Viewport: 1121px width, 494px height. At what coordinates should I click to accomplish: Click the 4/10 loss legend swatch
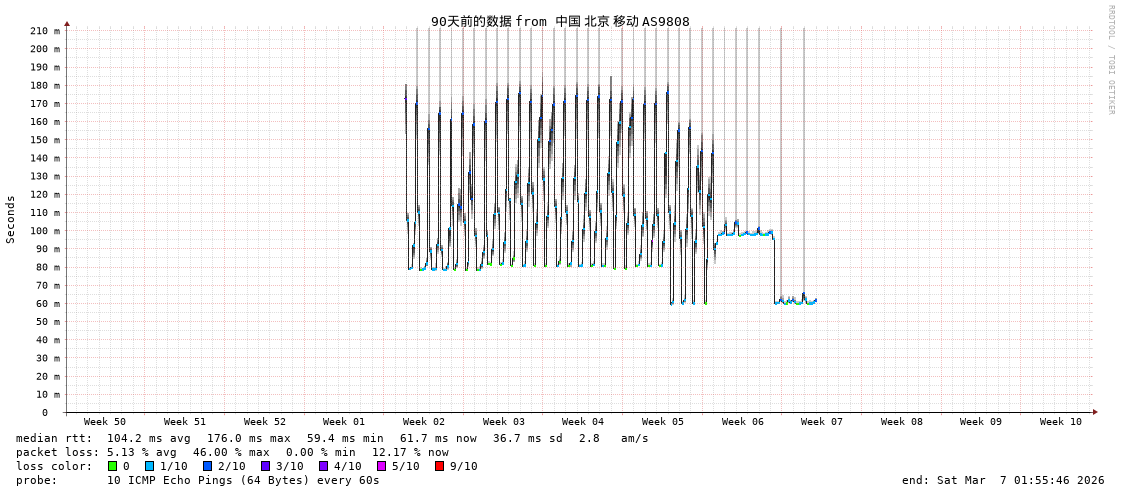(323, 466)
